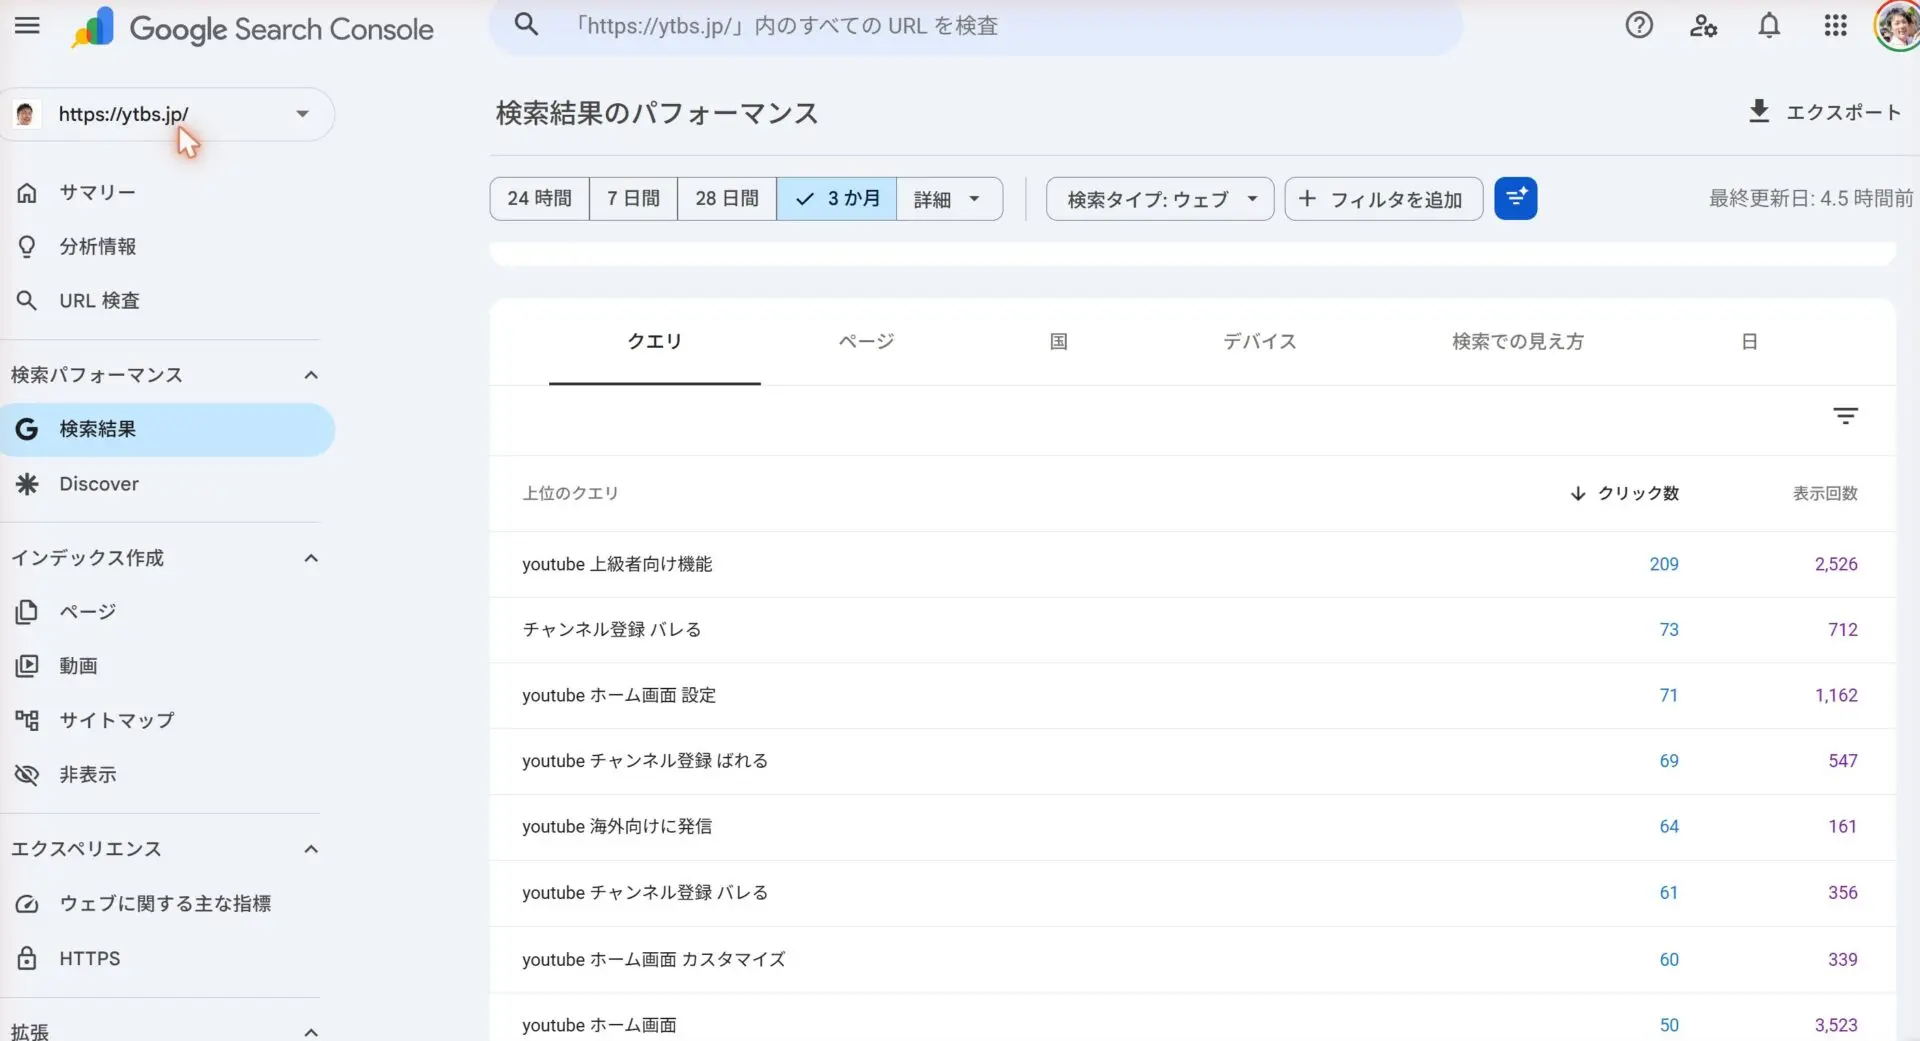This screenshot has width=1920, height=1041.
Task: Select query youtube チャンネル登録 バレる
Action: 645,892
